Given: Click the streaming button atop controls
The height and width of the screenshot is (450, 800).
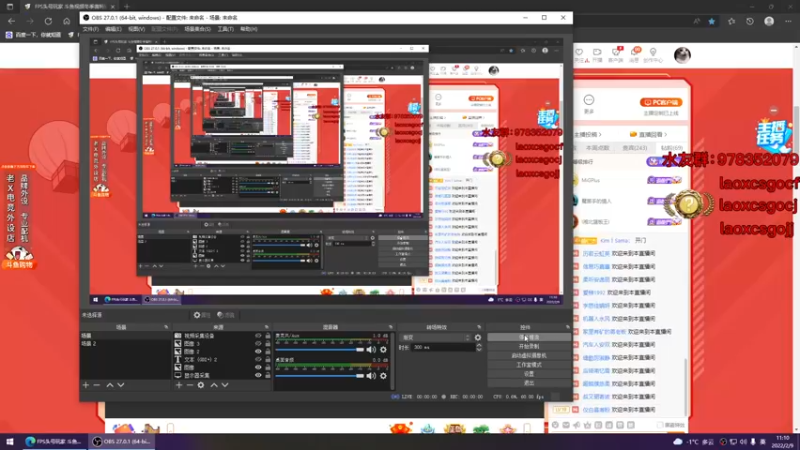Looking at the screenshot, I should [x=529, y=337].
